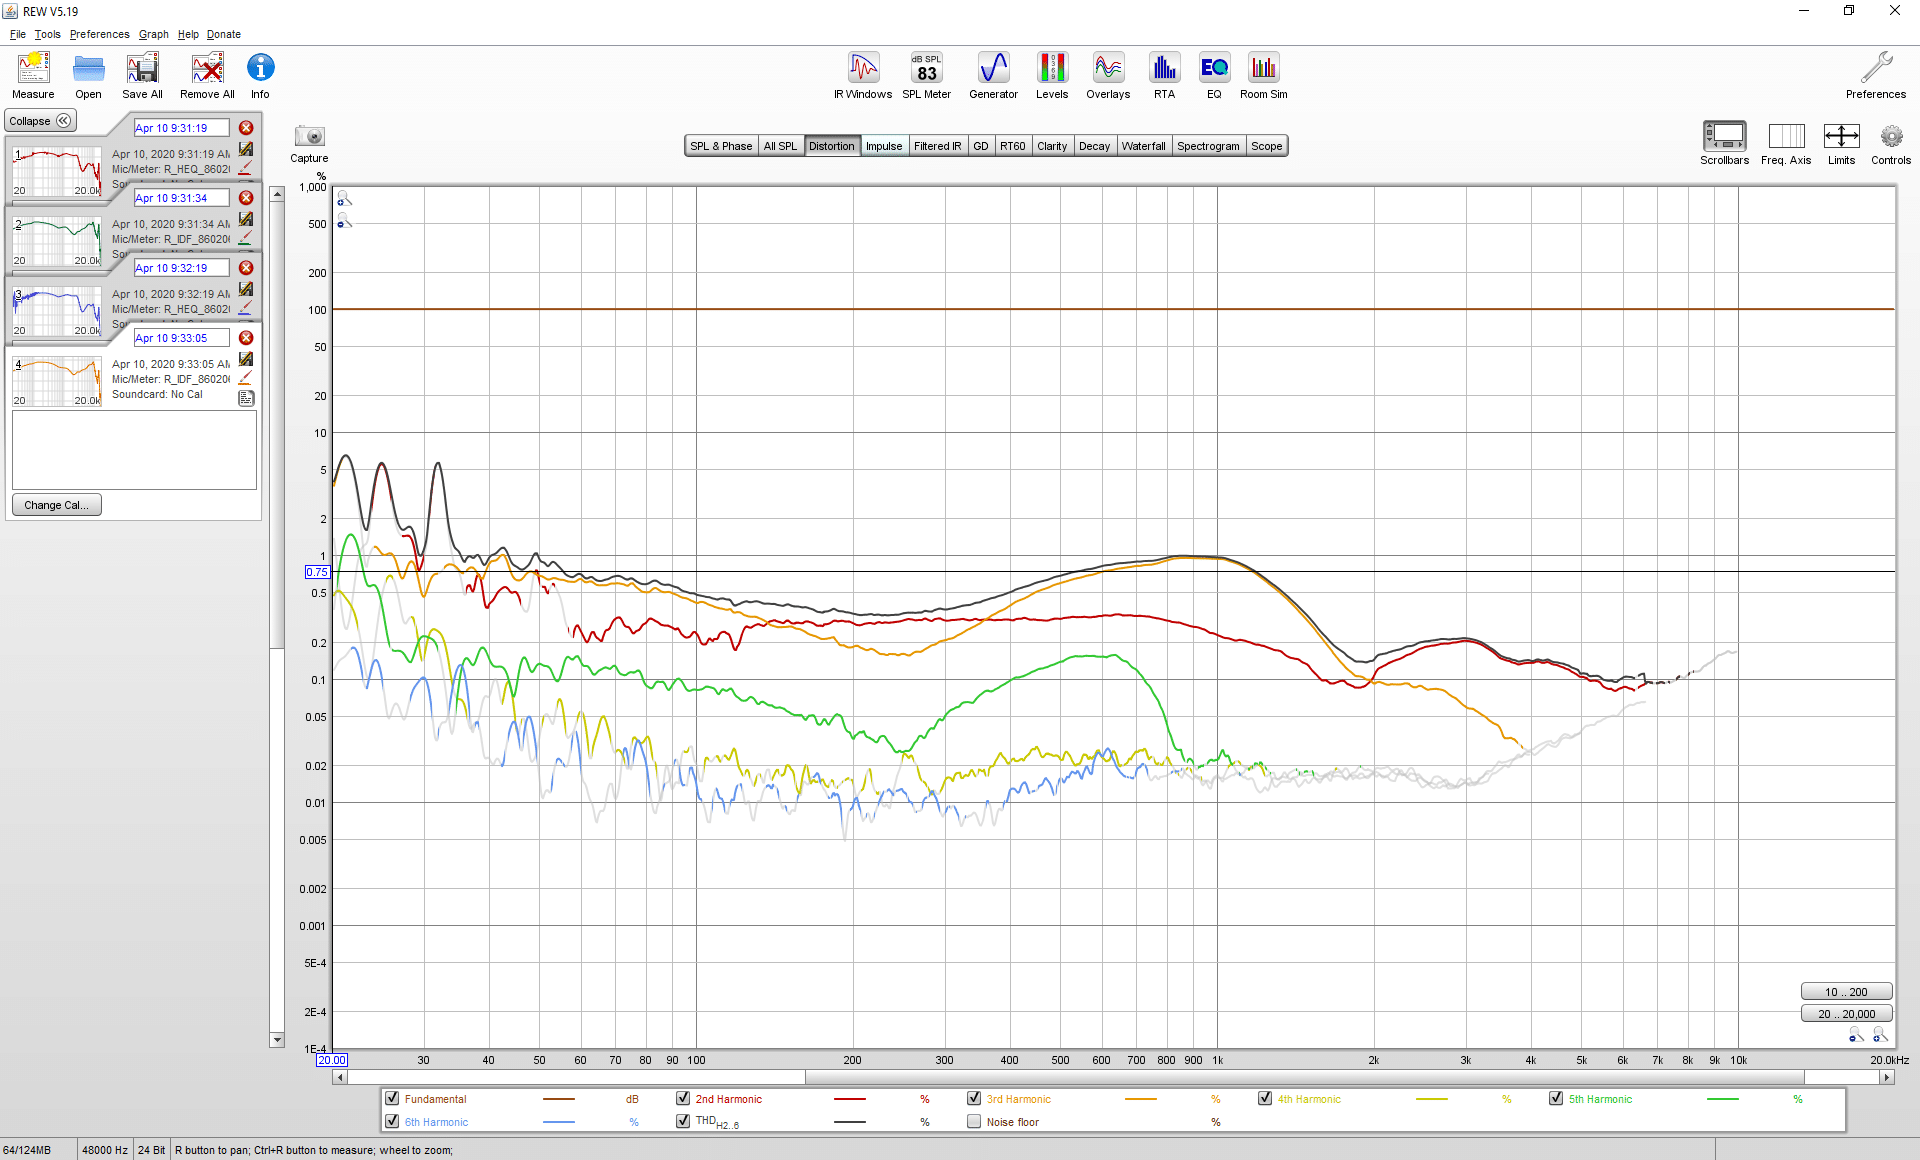The height and width of the screenshot is (1160, 1920).
Task: Set frequency range to 10 .. 200
Action: point(1846,992)
